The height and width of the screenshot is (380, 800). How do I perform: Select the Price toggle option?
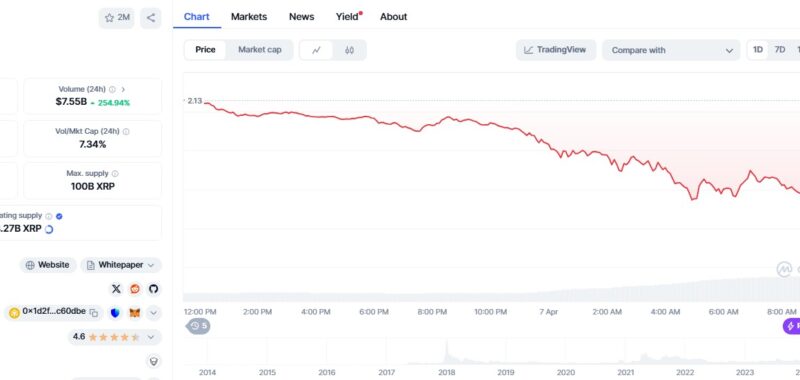point(205,50)
